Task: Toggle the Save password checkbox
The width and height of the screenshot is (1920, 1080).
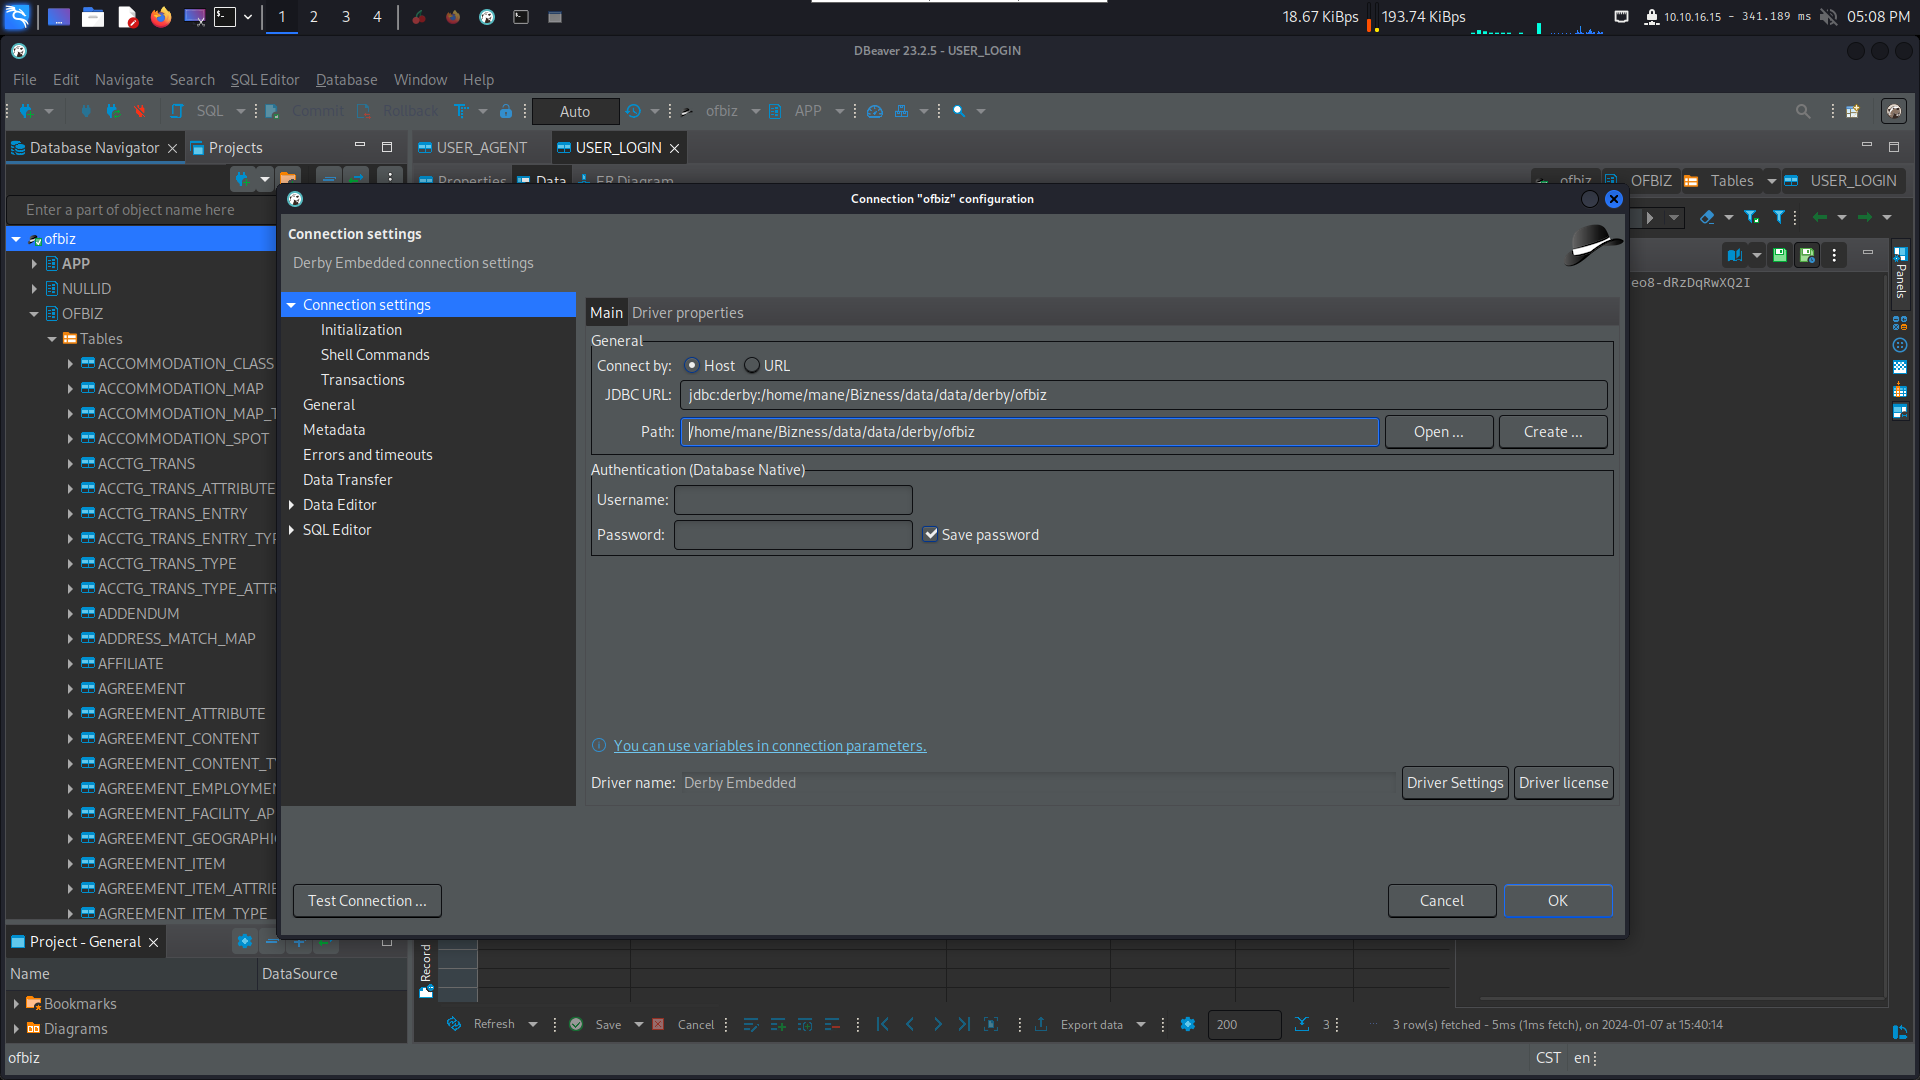Action: point(931,534)
